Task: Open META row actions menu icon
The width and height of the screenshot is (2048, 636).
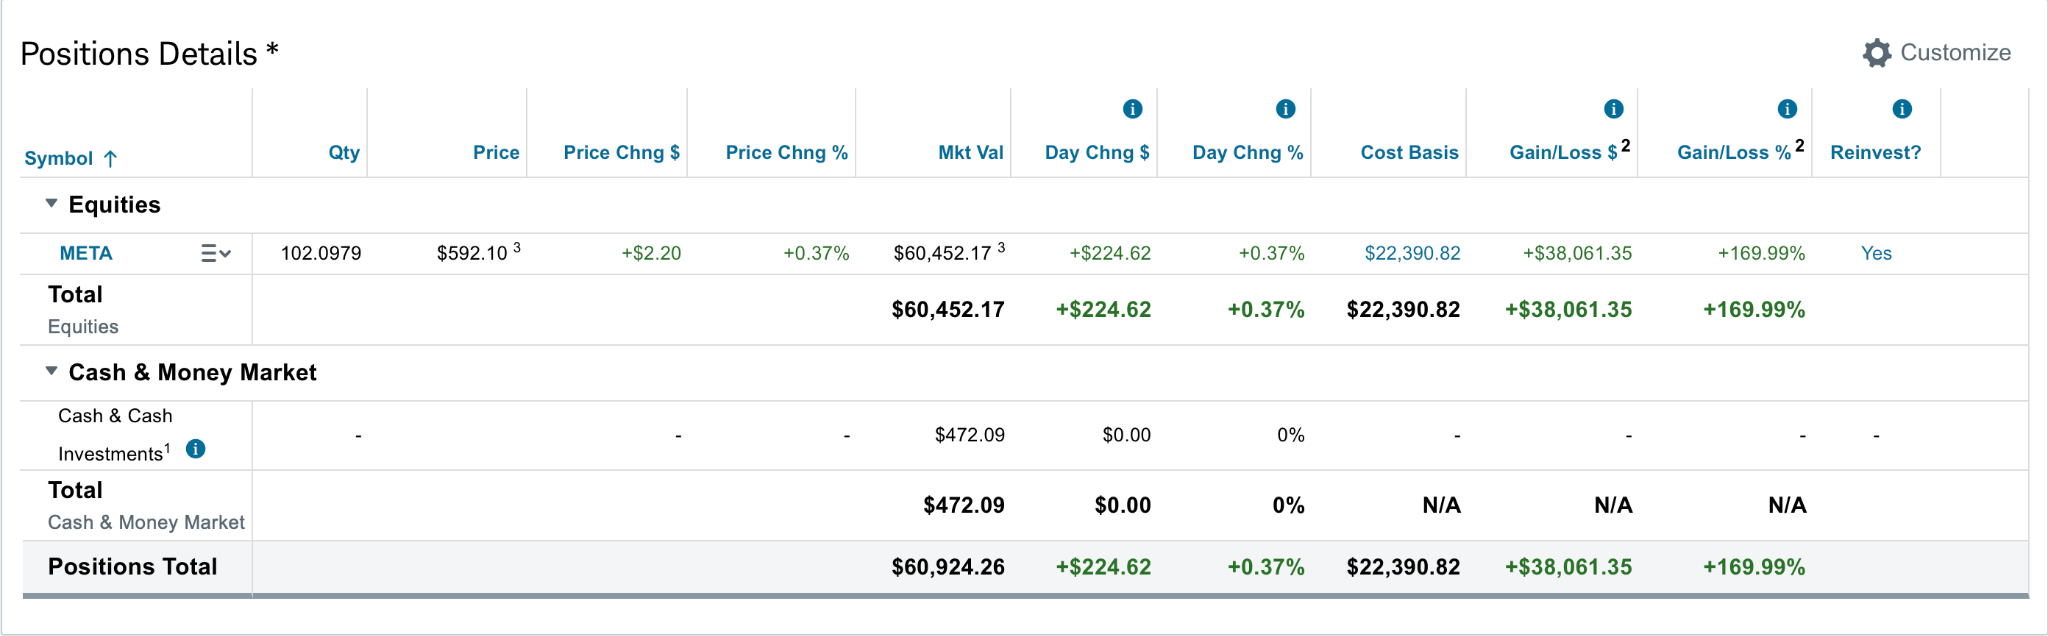Action: click(x=216, y=254)
